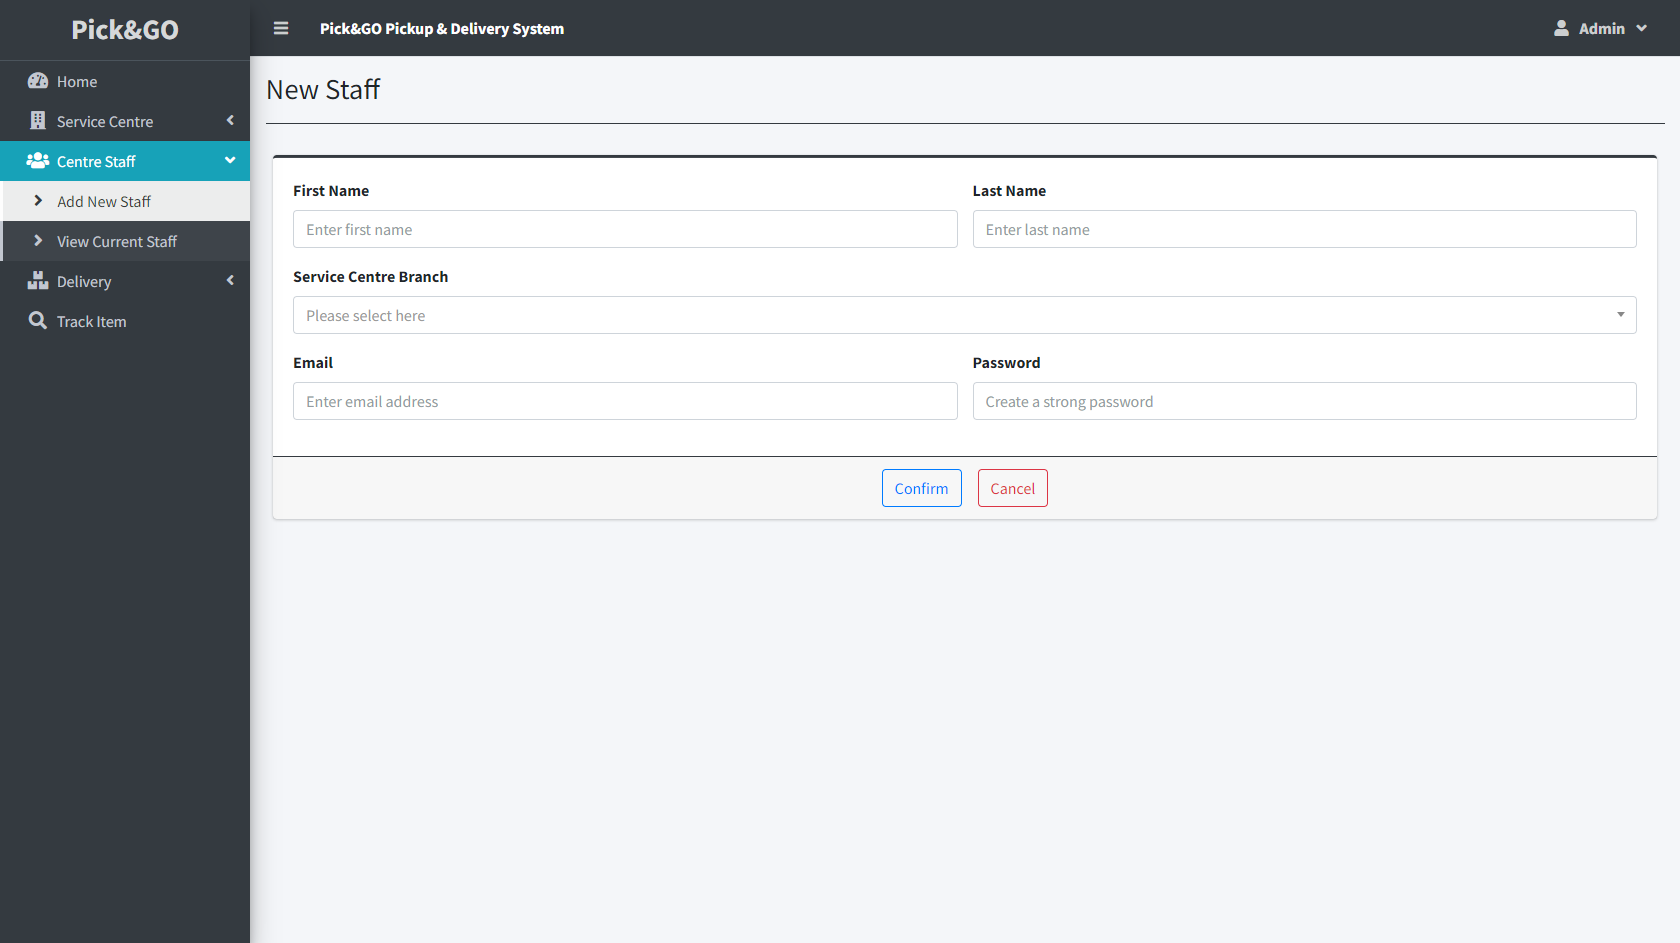The width and height of the screenshot is (1680, 943).
Task: Click the Admin username label
Action: pos(1601,29)
